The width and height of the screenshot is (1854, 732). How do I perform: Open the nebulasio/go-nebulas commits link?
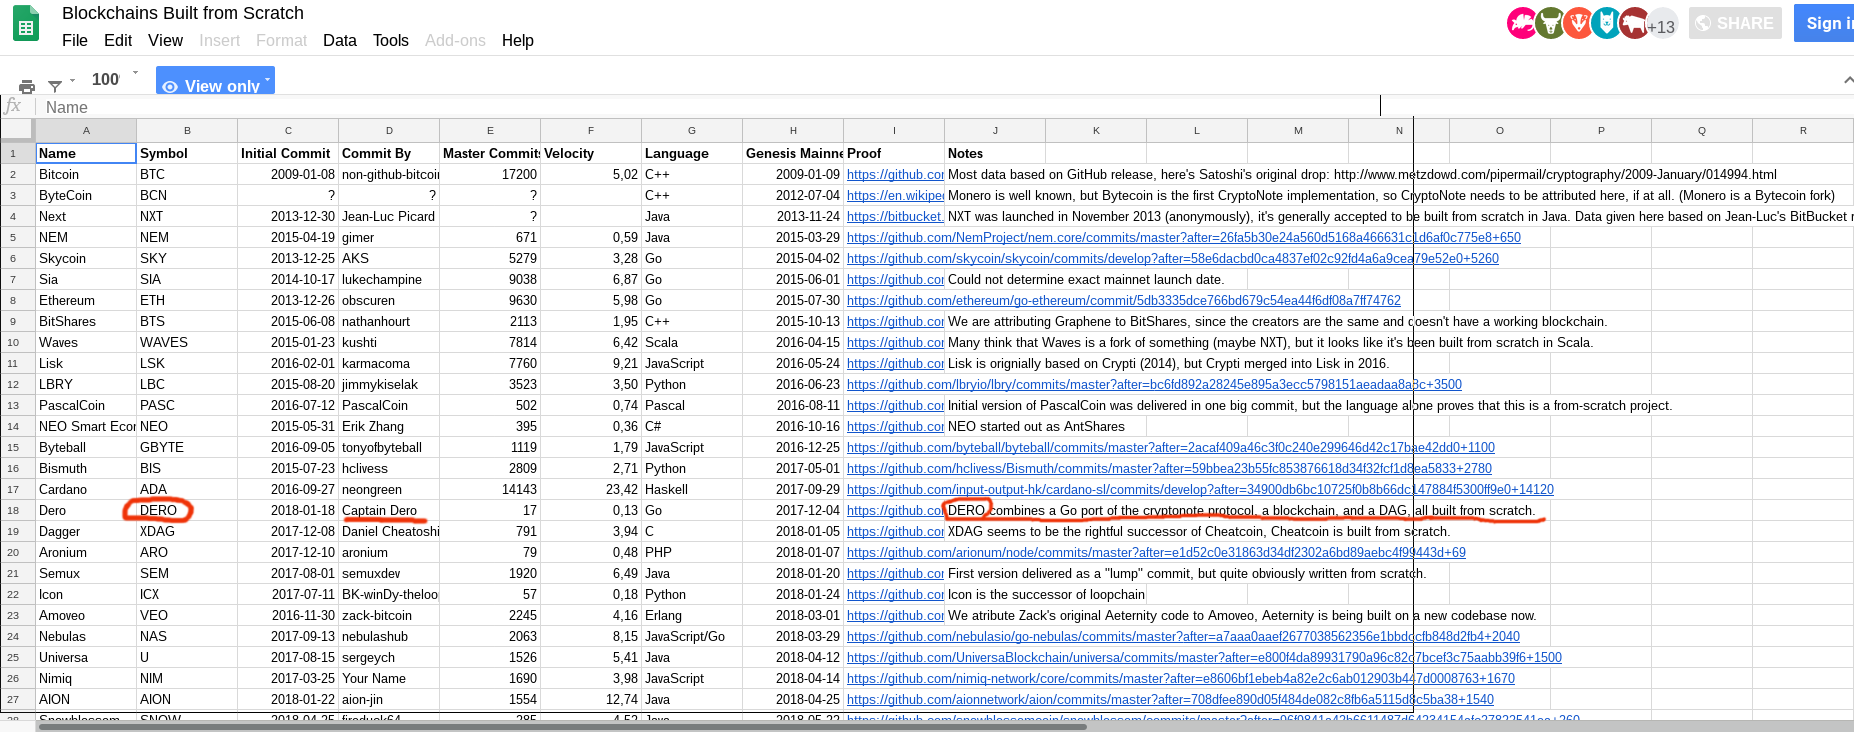(x=1183, y=636)
